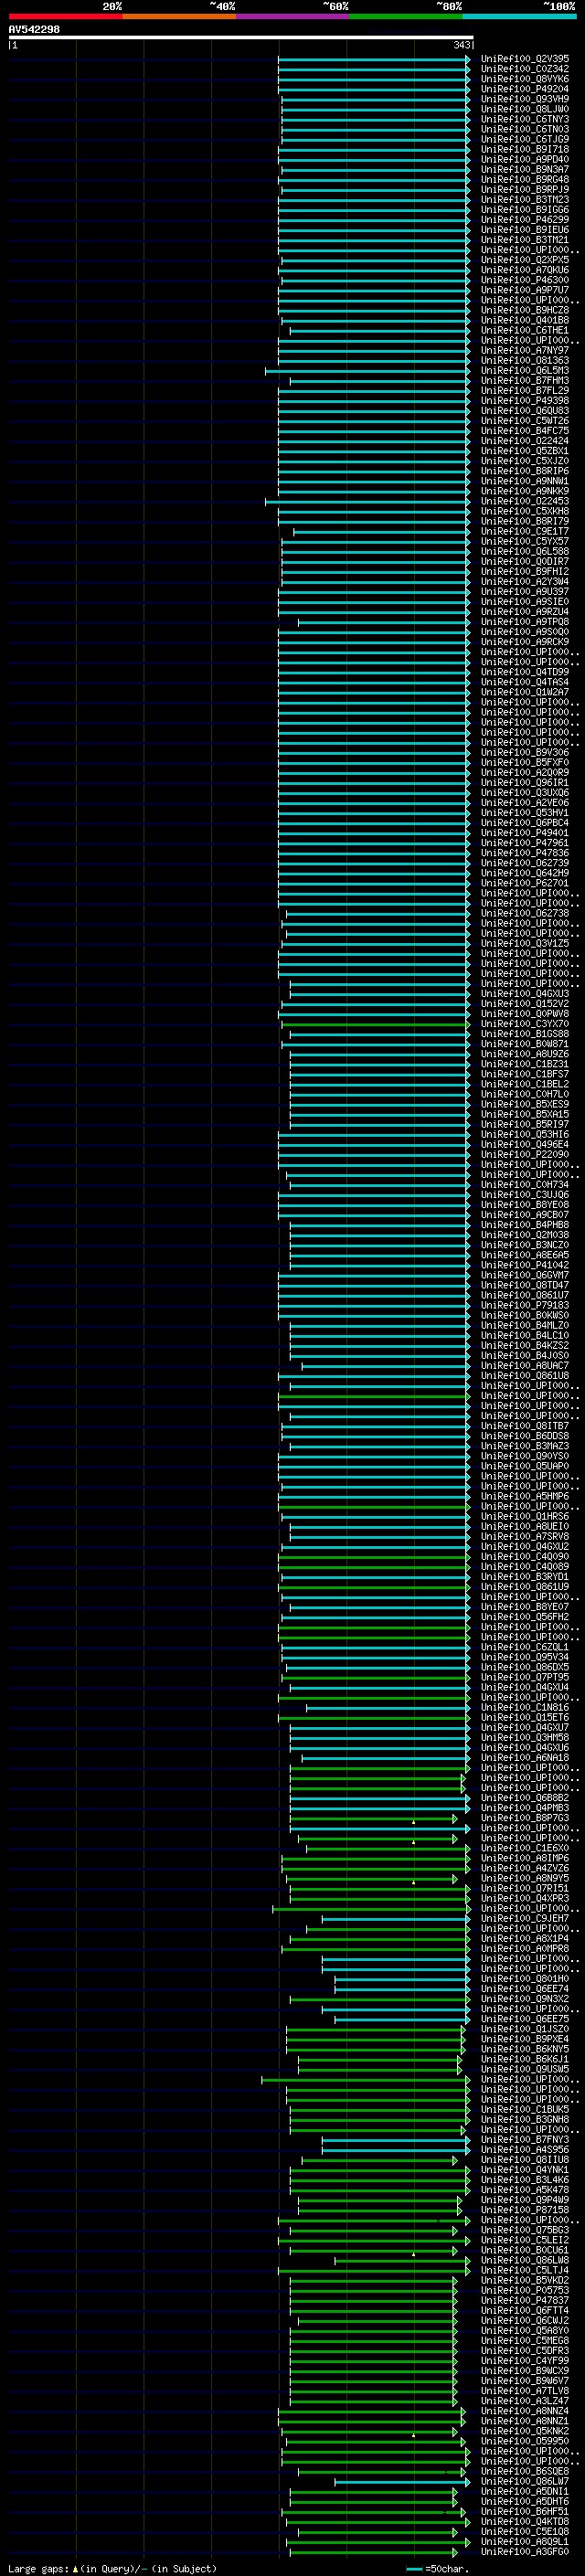This screenshot has height=2576, width=585.
Task: Select hit label UniRef100_B9HCZ8
Action: tap(525, 310)
